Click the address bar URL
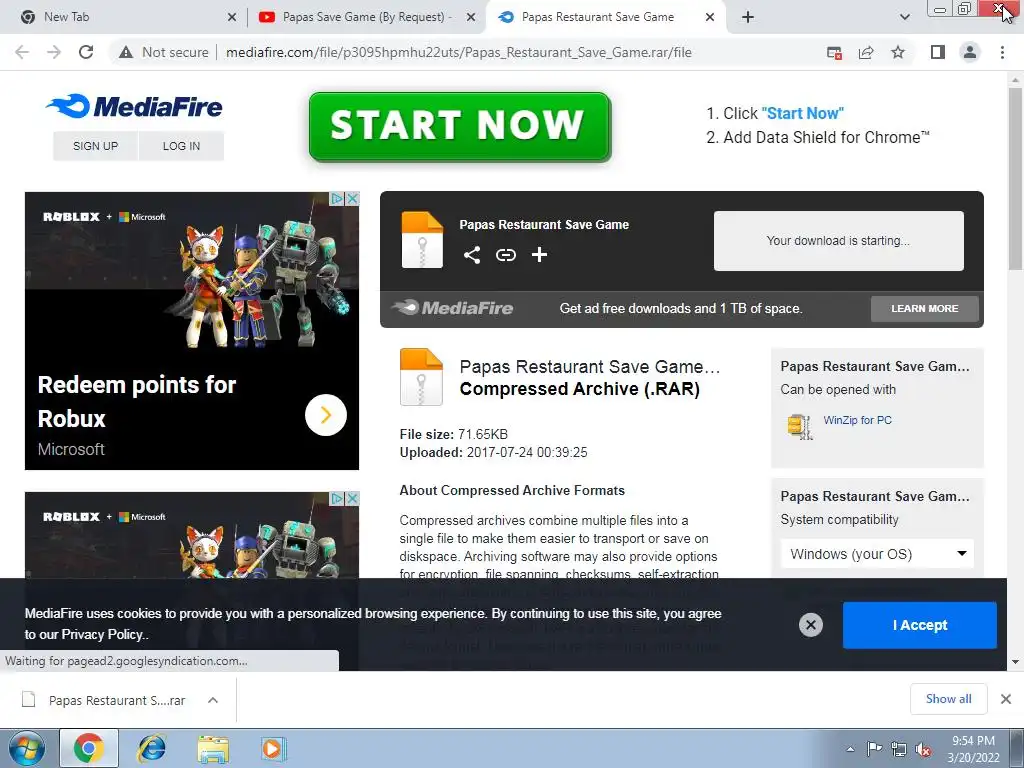The height and width of the screenshot is (768, 1024). (458, 52)
